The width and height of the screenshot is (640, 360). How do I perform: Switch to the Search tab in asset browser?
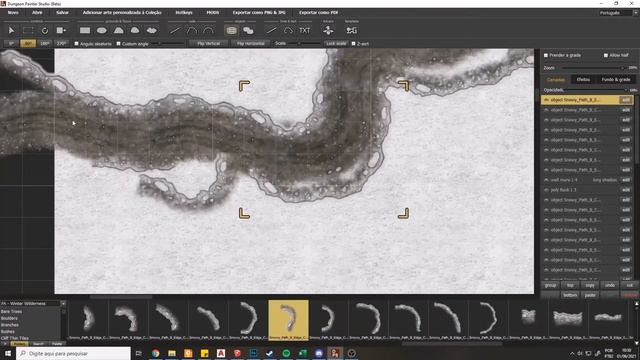[x=38, y=344]
